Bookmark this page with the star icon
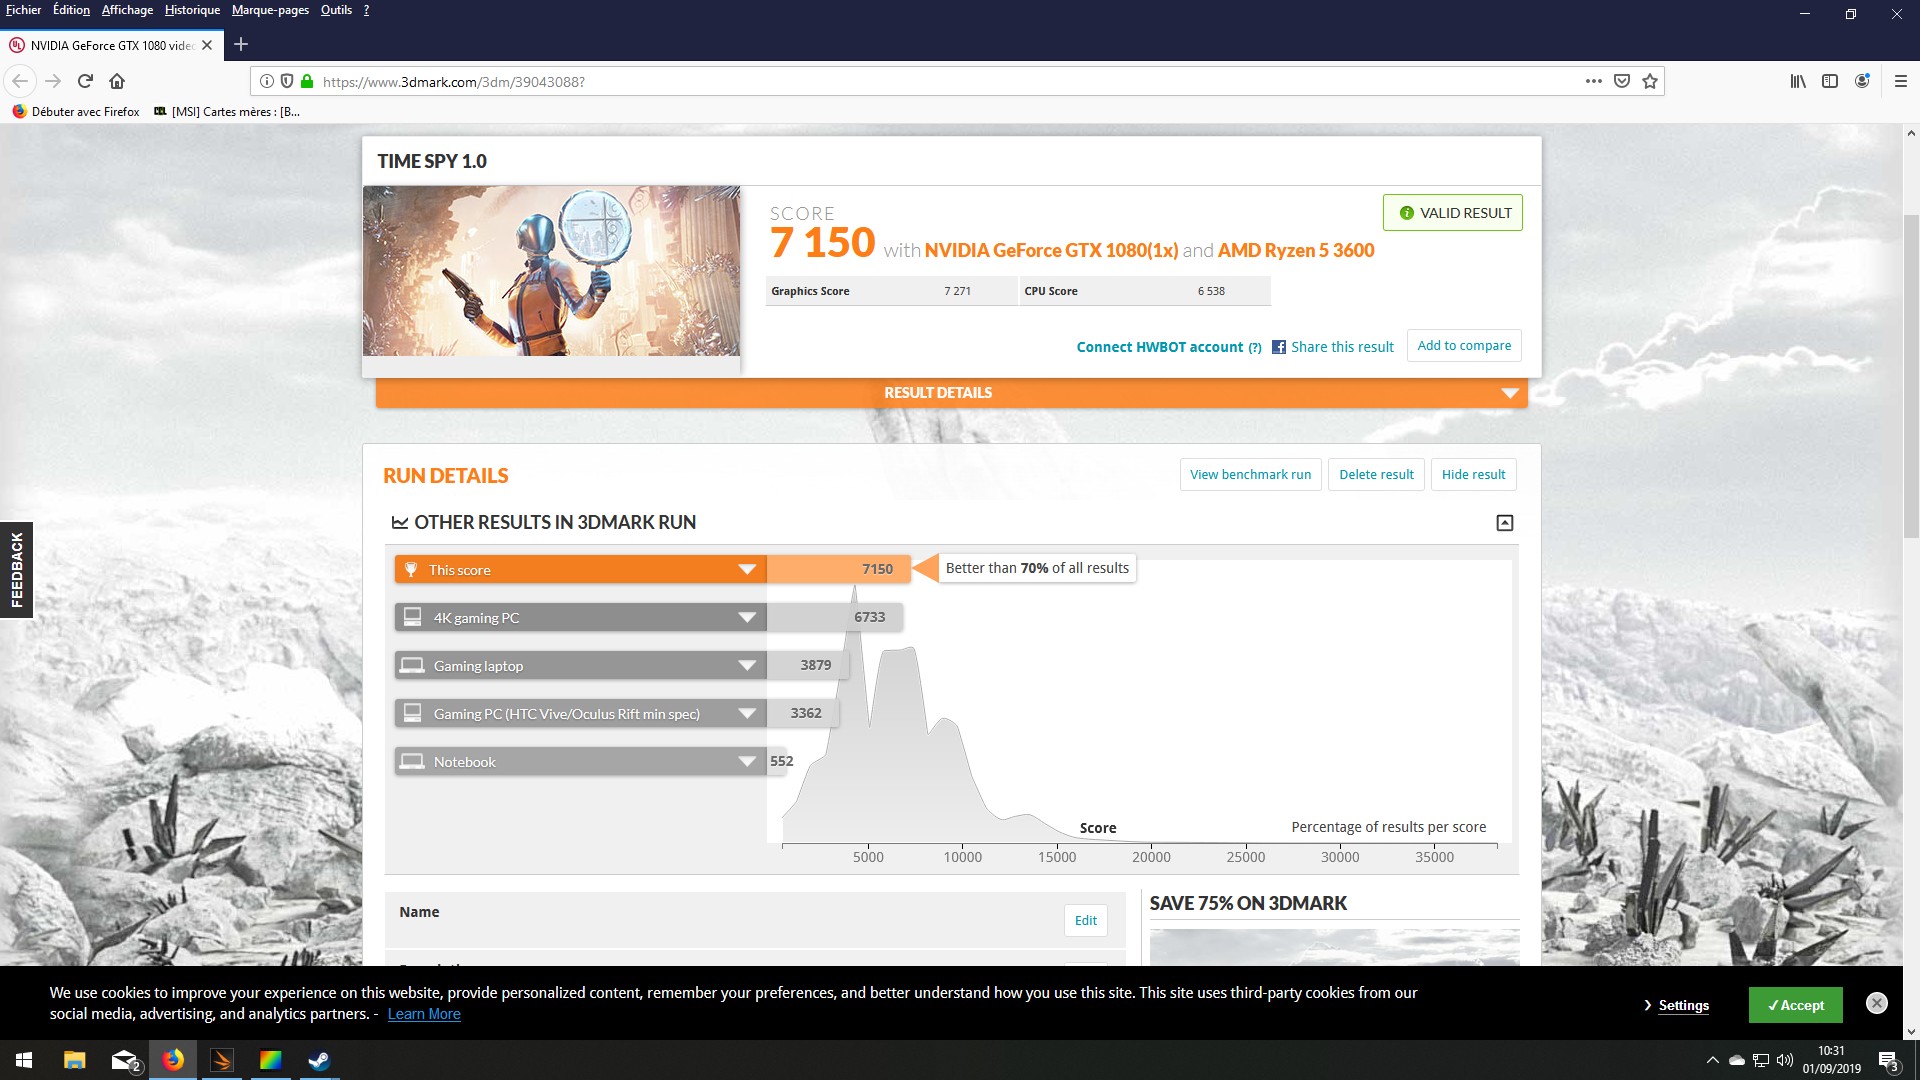Screen dimensions: 1920x1080 pos(1650,81)
